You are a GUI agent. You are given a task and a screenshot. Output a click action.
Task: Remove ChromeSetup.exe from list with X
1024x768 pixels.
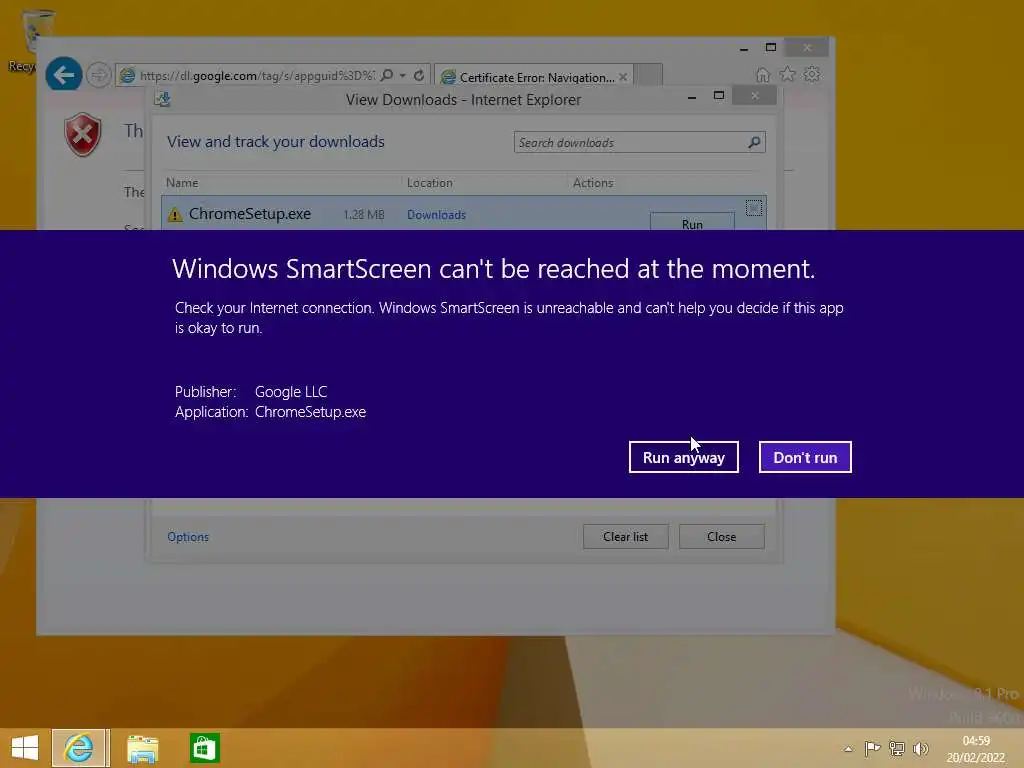[x=754, y=208]
